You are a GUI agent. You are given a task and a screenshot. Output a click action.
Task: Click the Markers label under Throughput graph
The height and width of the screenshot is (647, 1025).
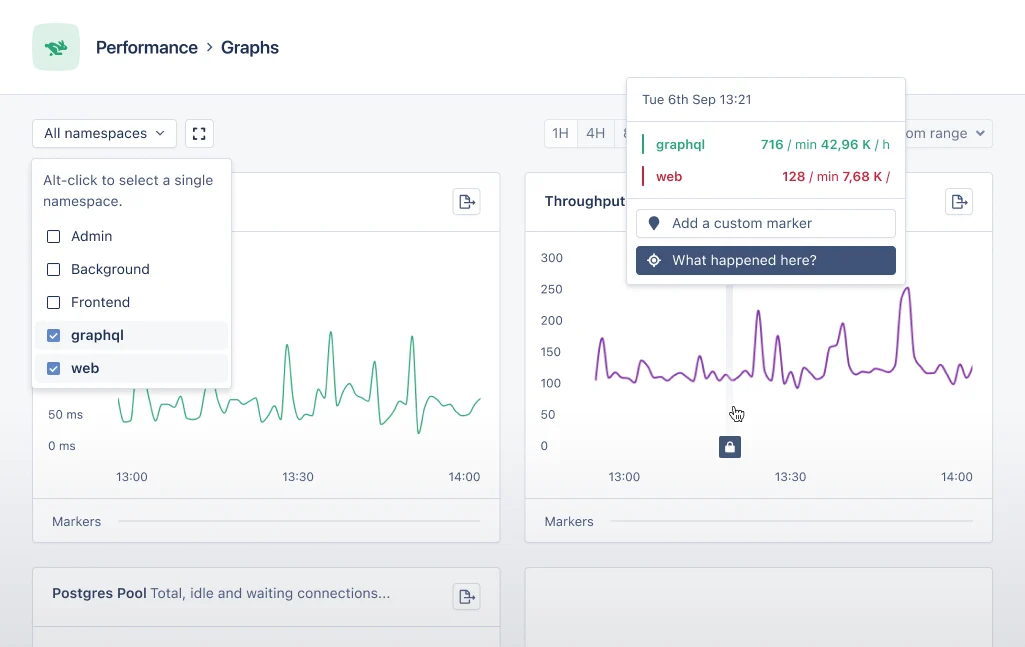[569, 522]
